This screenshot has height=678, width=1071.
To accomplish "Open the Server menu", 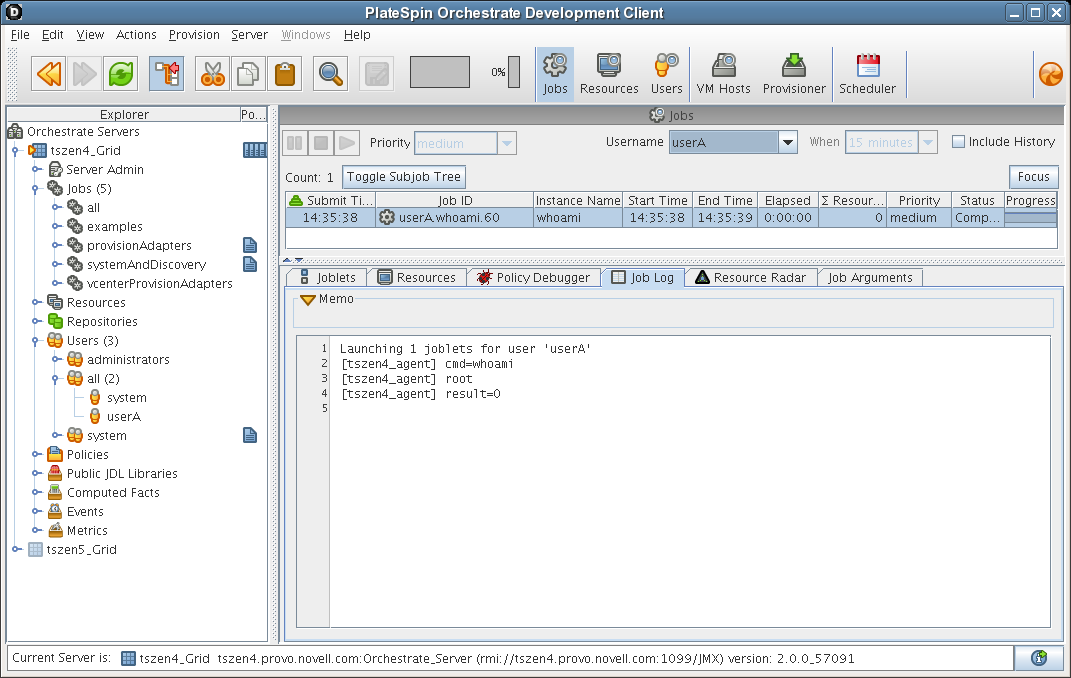I will [249, 35].
